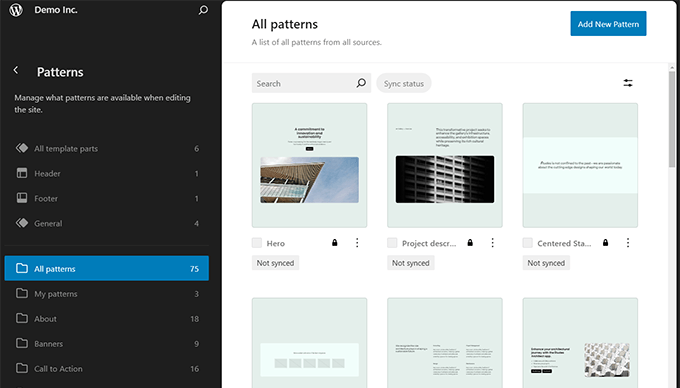Image resolution: width=680 pixels, height=388 pixels.
Task: Open sidebar search magnifier icon
Action: click(203, 10)
